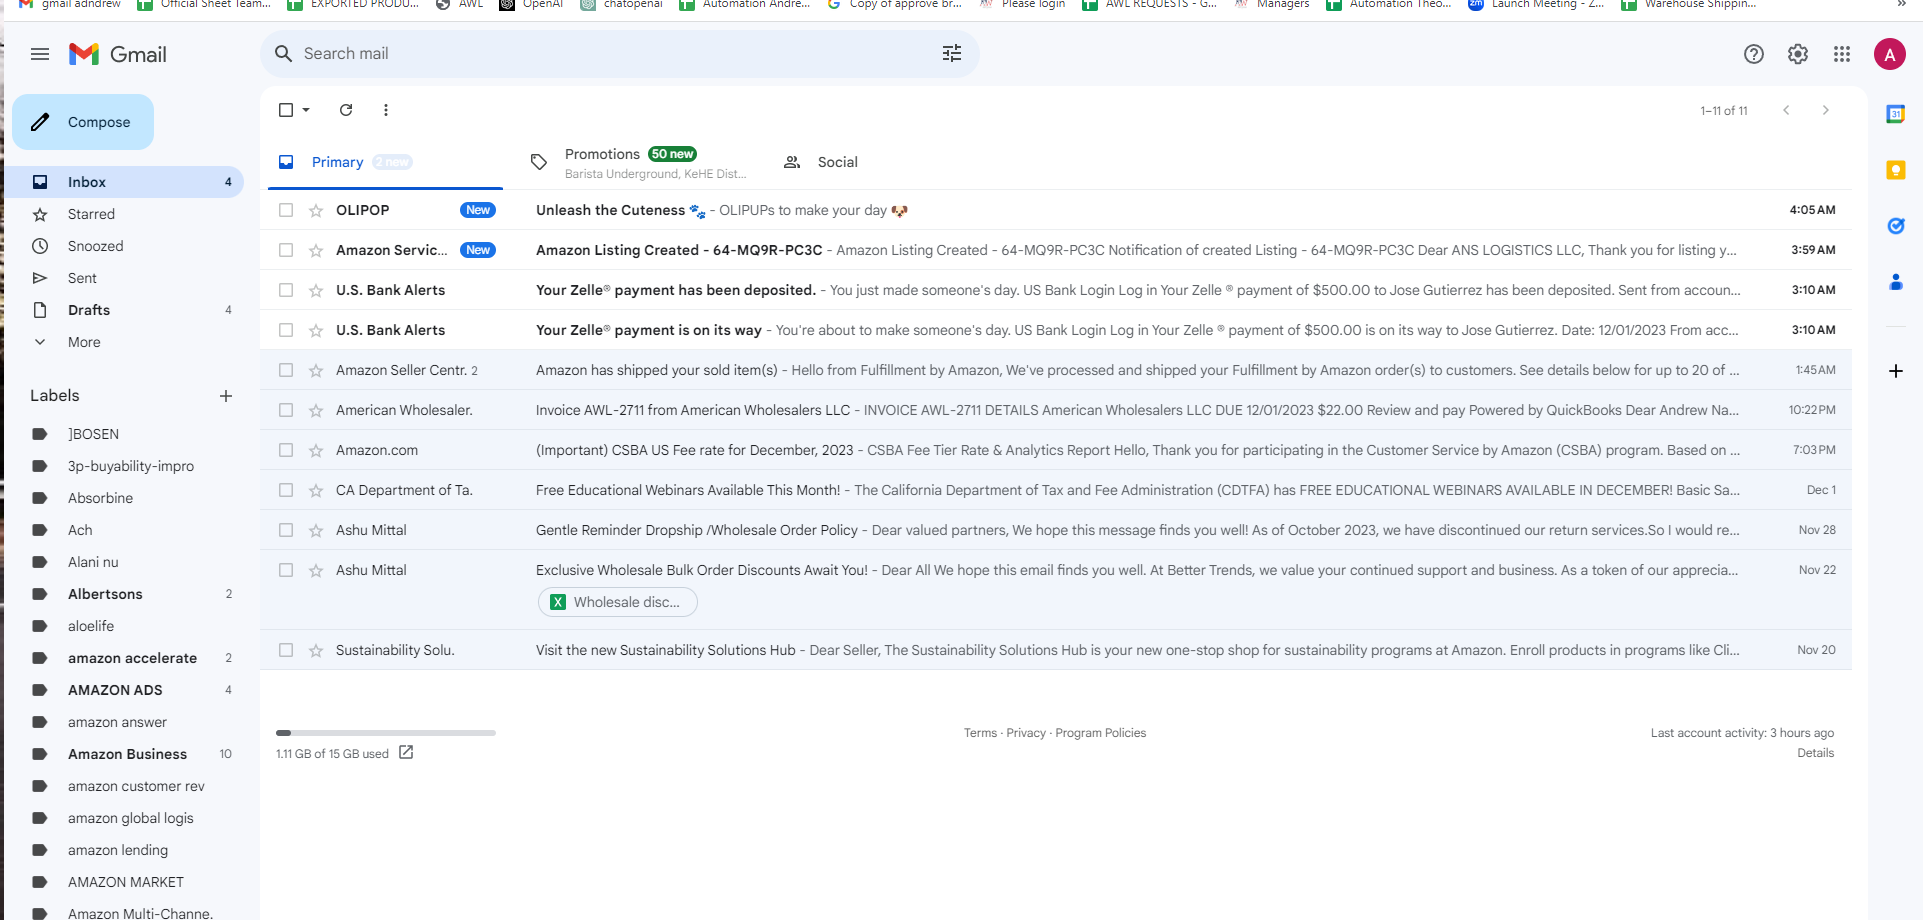This screenshot has height=920, width=1923.
Task: Star the Amazon Services listing email
Action: (316, 250)
